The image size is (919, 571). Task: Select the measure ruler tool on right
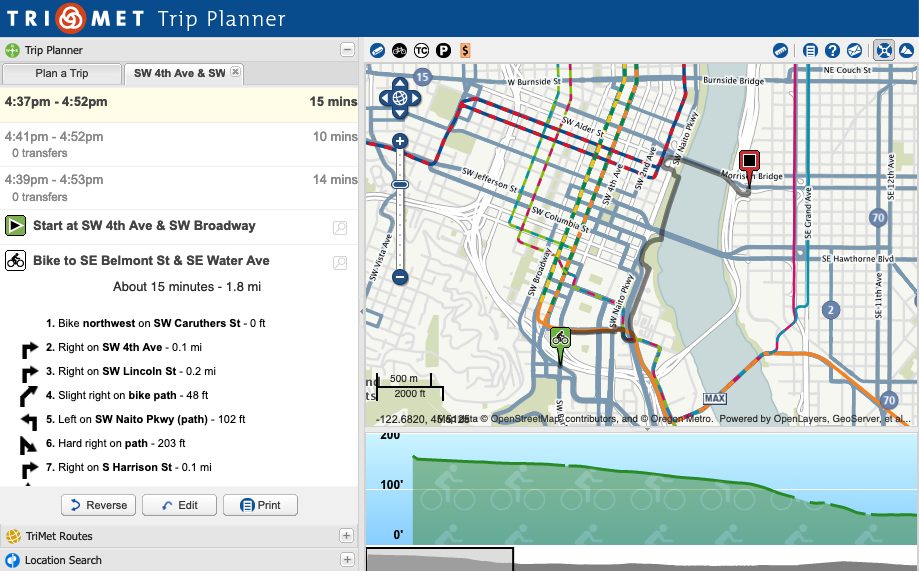click(x=780, y=50)
